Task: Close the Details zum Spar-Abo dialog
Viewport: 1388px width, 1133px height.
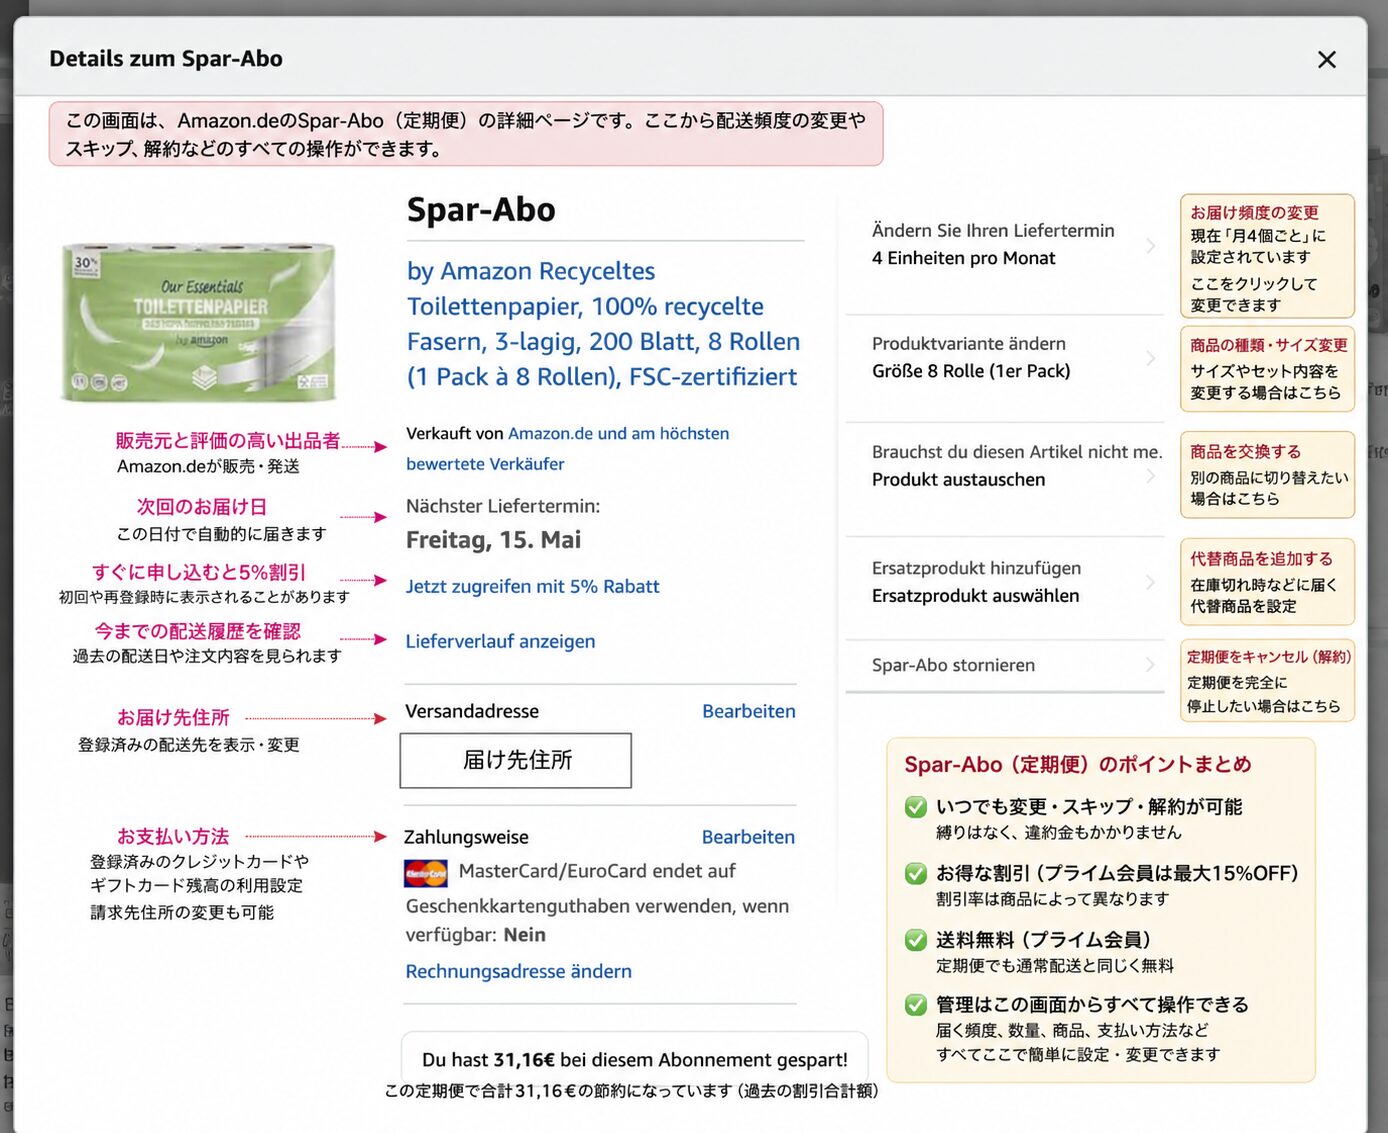Action: [x=1326, y=60]
